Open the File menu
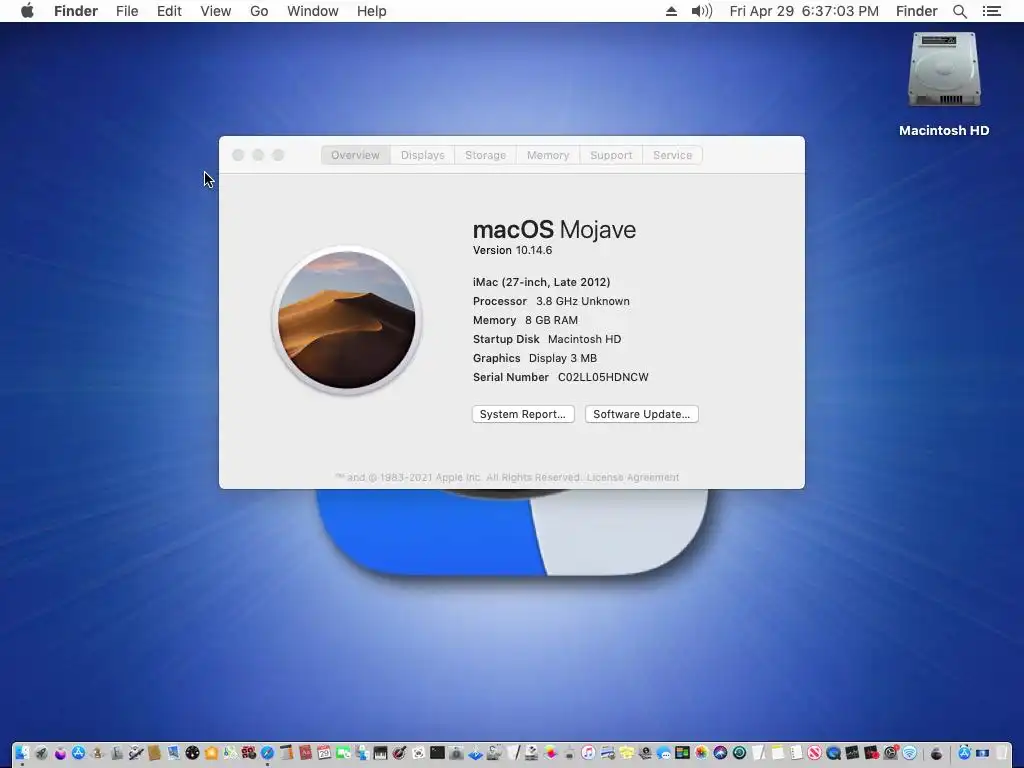 pyautogui.click(x=127, y=11)
